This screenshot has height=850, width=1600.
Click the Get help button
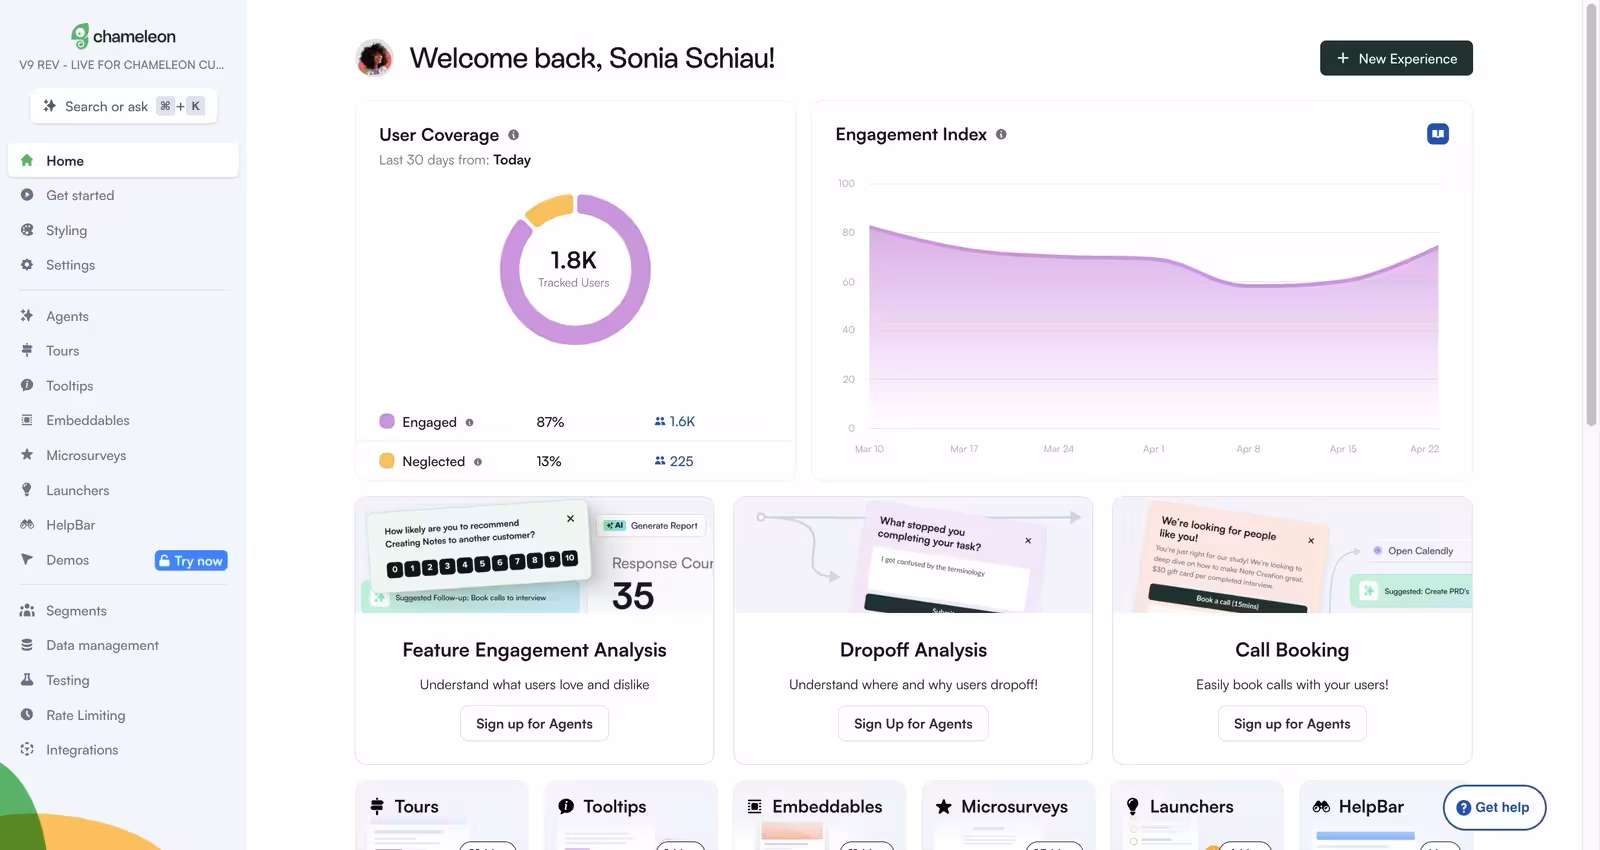click(1494, 808)
